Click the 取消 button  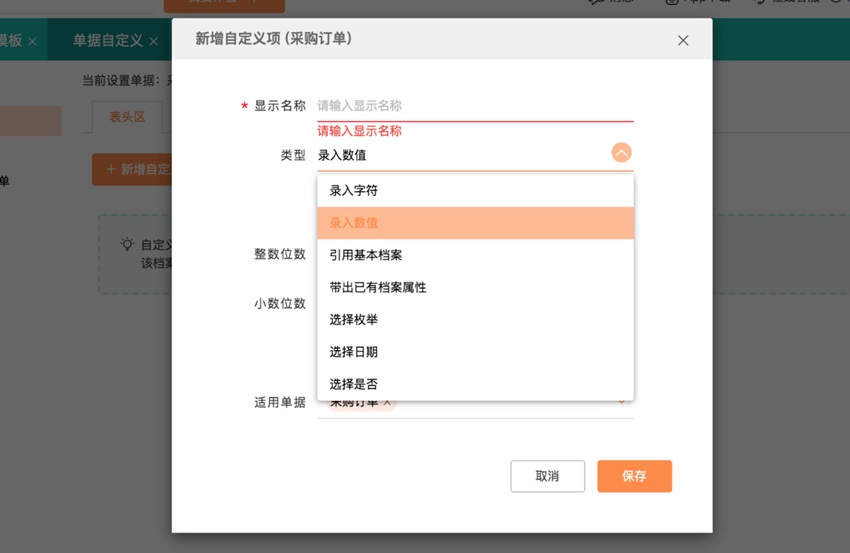coord(547,476)
